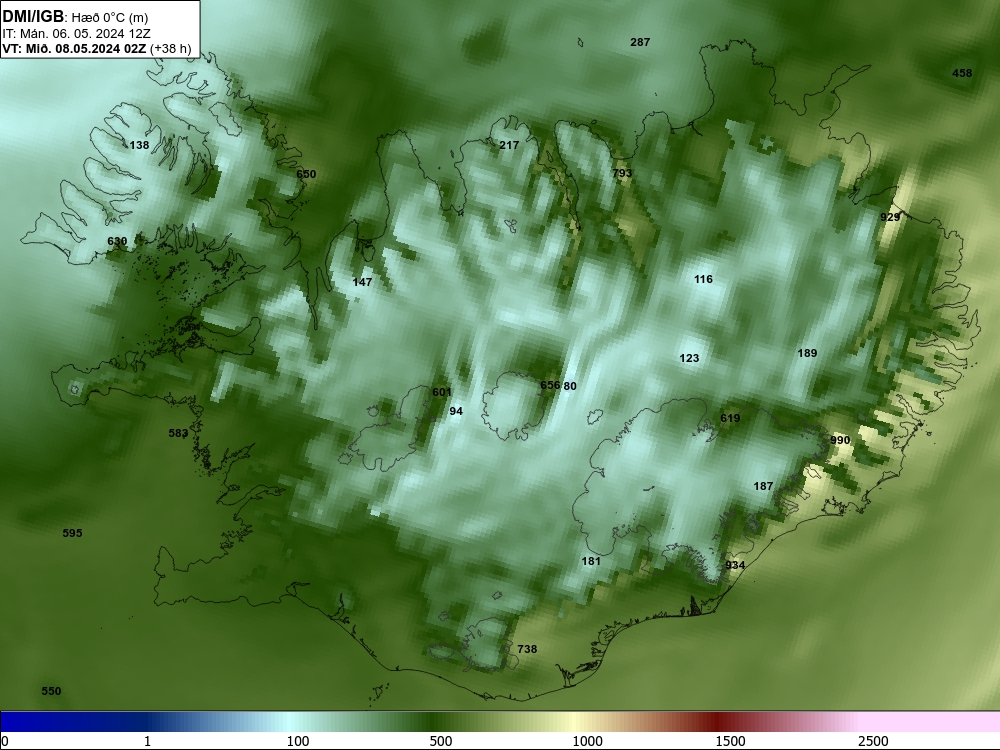
Task: Click the map value 80
Action: tap(570, 386)
